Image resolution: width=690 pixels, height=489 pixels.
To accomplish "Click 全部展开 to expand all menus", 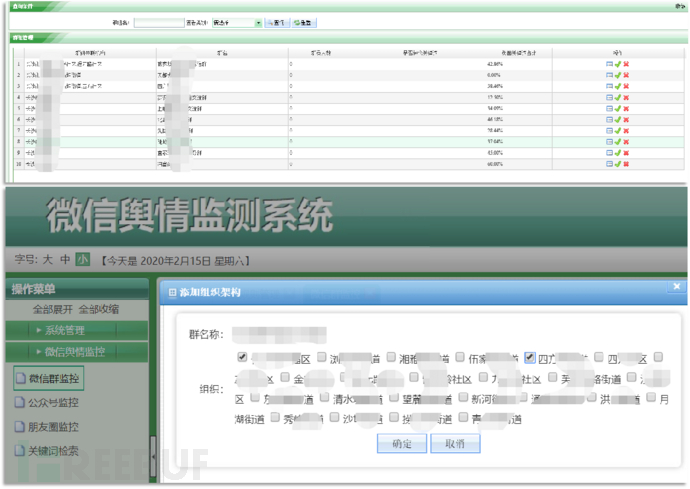I will pos(53,309).
